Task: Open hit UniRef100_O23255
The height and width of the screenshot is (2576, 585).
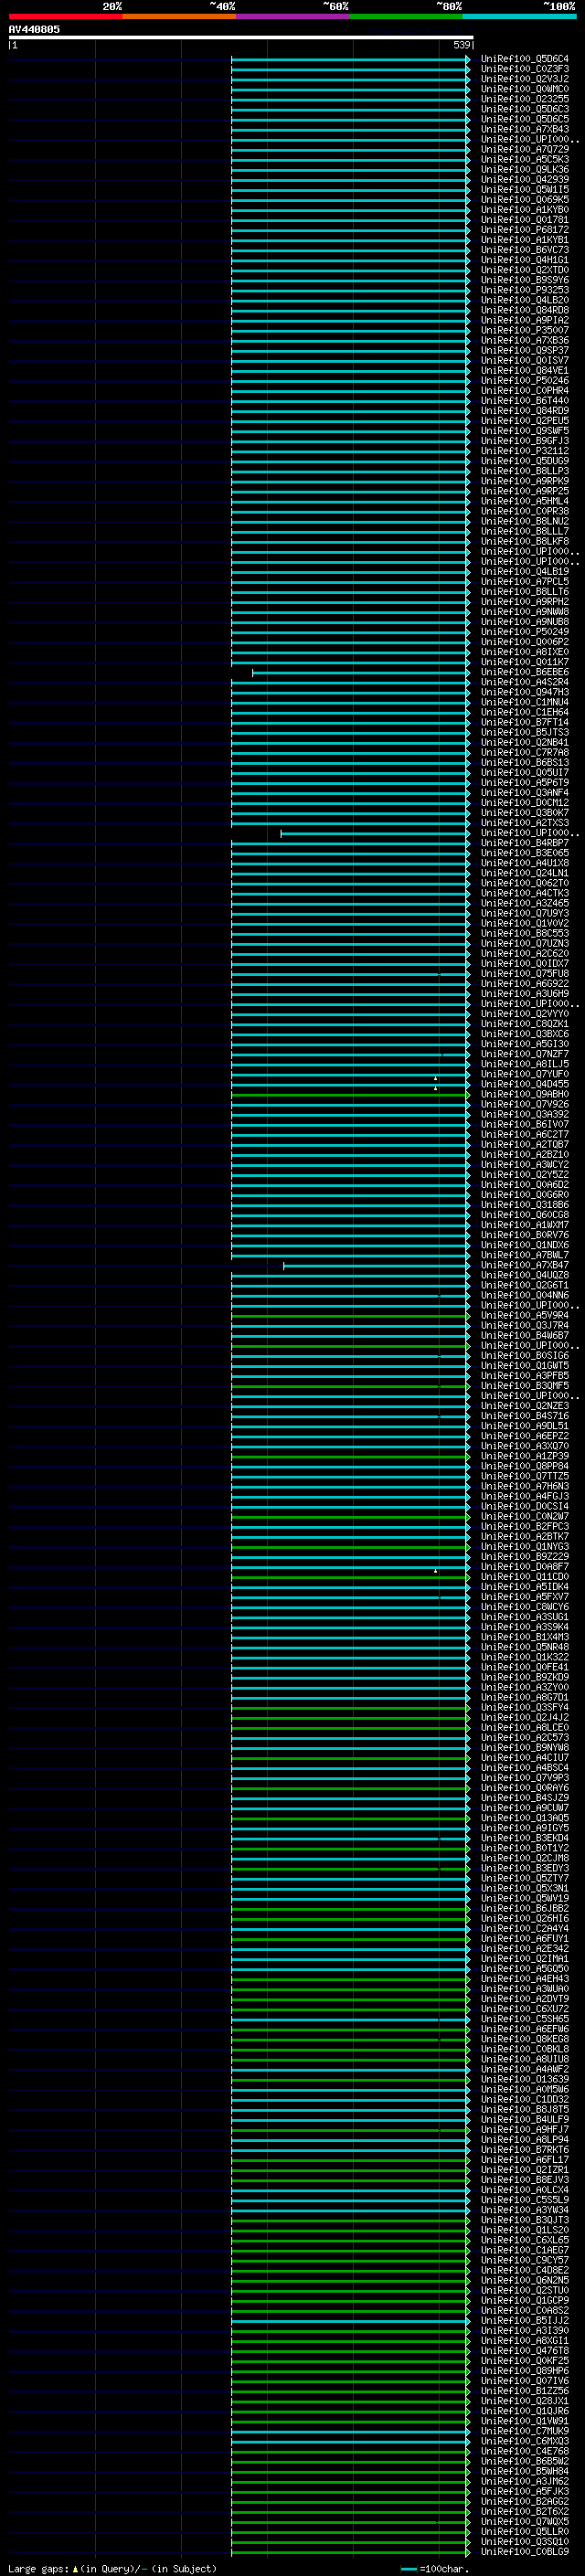Action: point(524,99)
